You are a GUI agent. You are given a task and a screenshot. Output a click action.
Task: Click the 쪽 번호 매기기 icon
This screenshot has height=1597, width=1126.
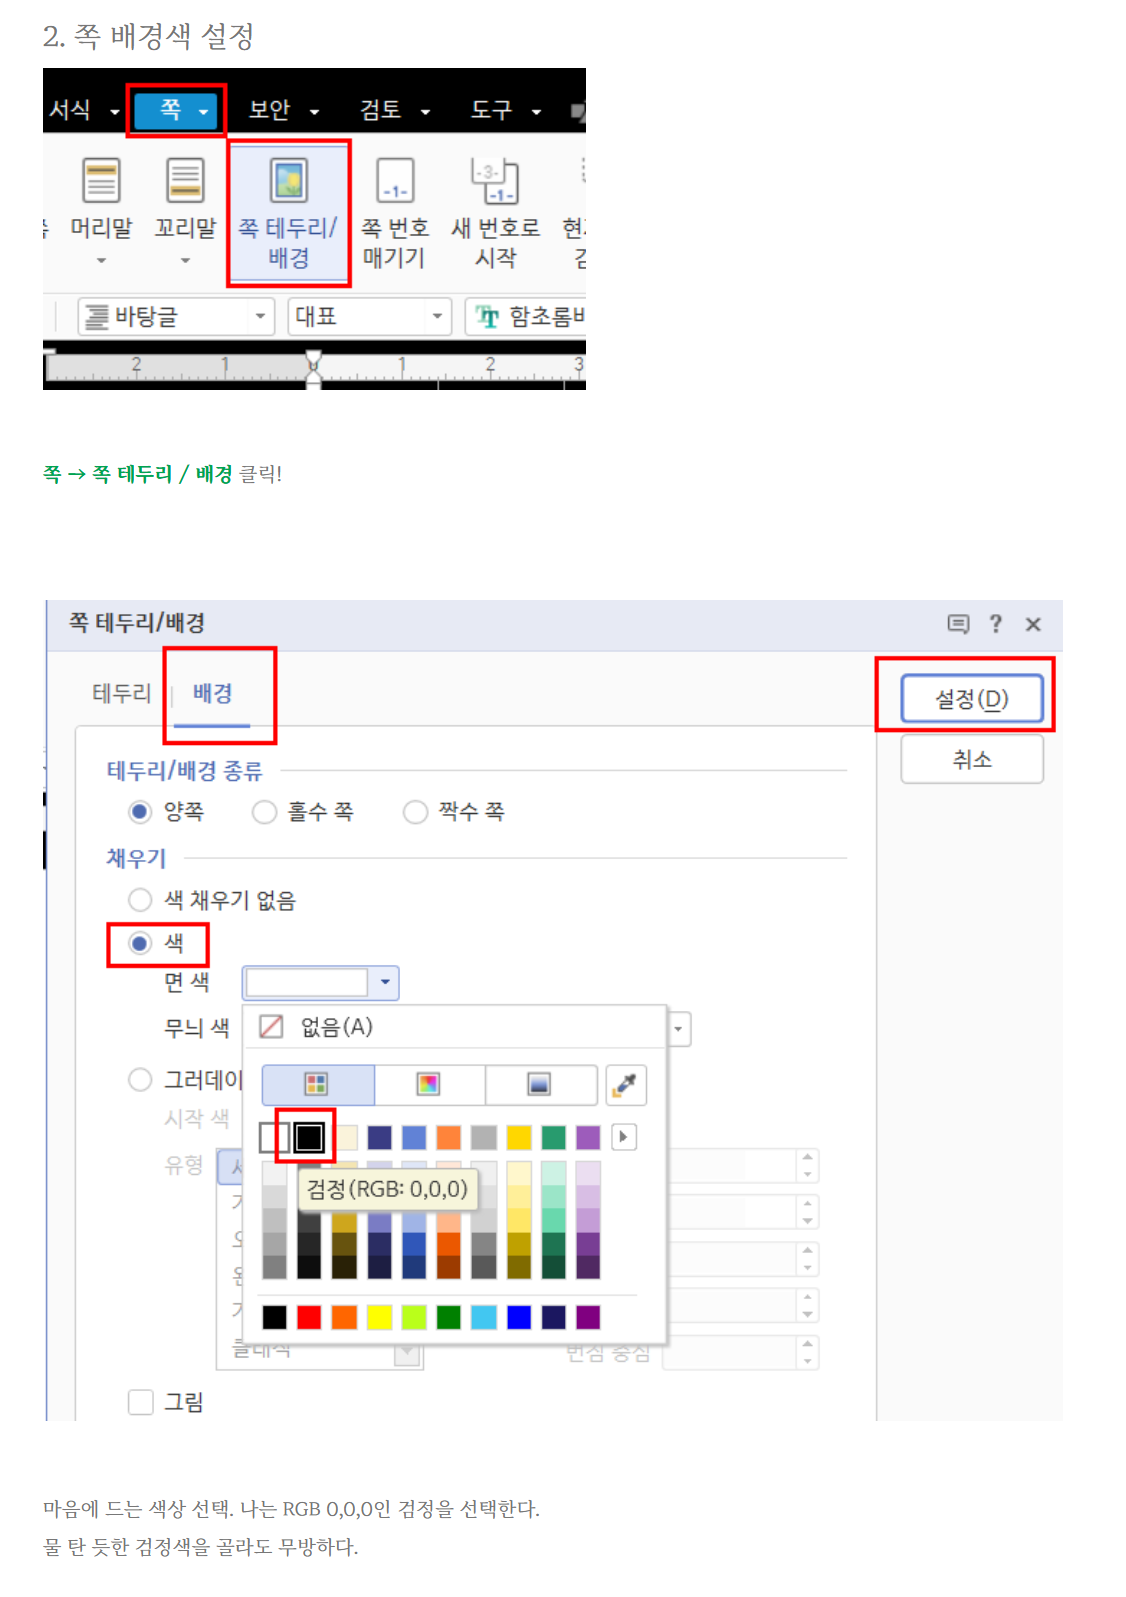395,181
